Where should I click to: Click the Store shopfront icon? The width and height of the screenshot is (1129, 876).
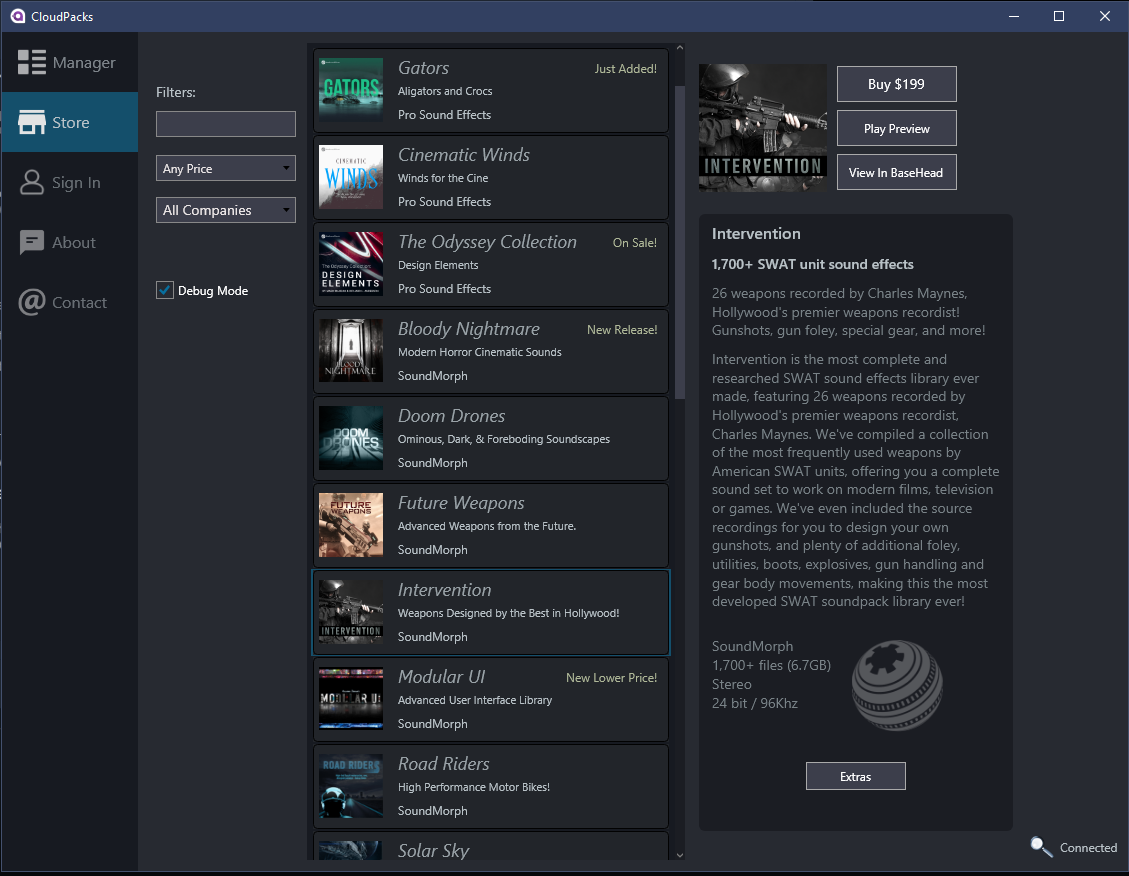click(x=32, y=122)
